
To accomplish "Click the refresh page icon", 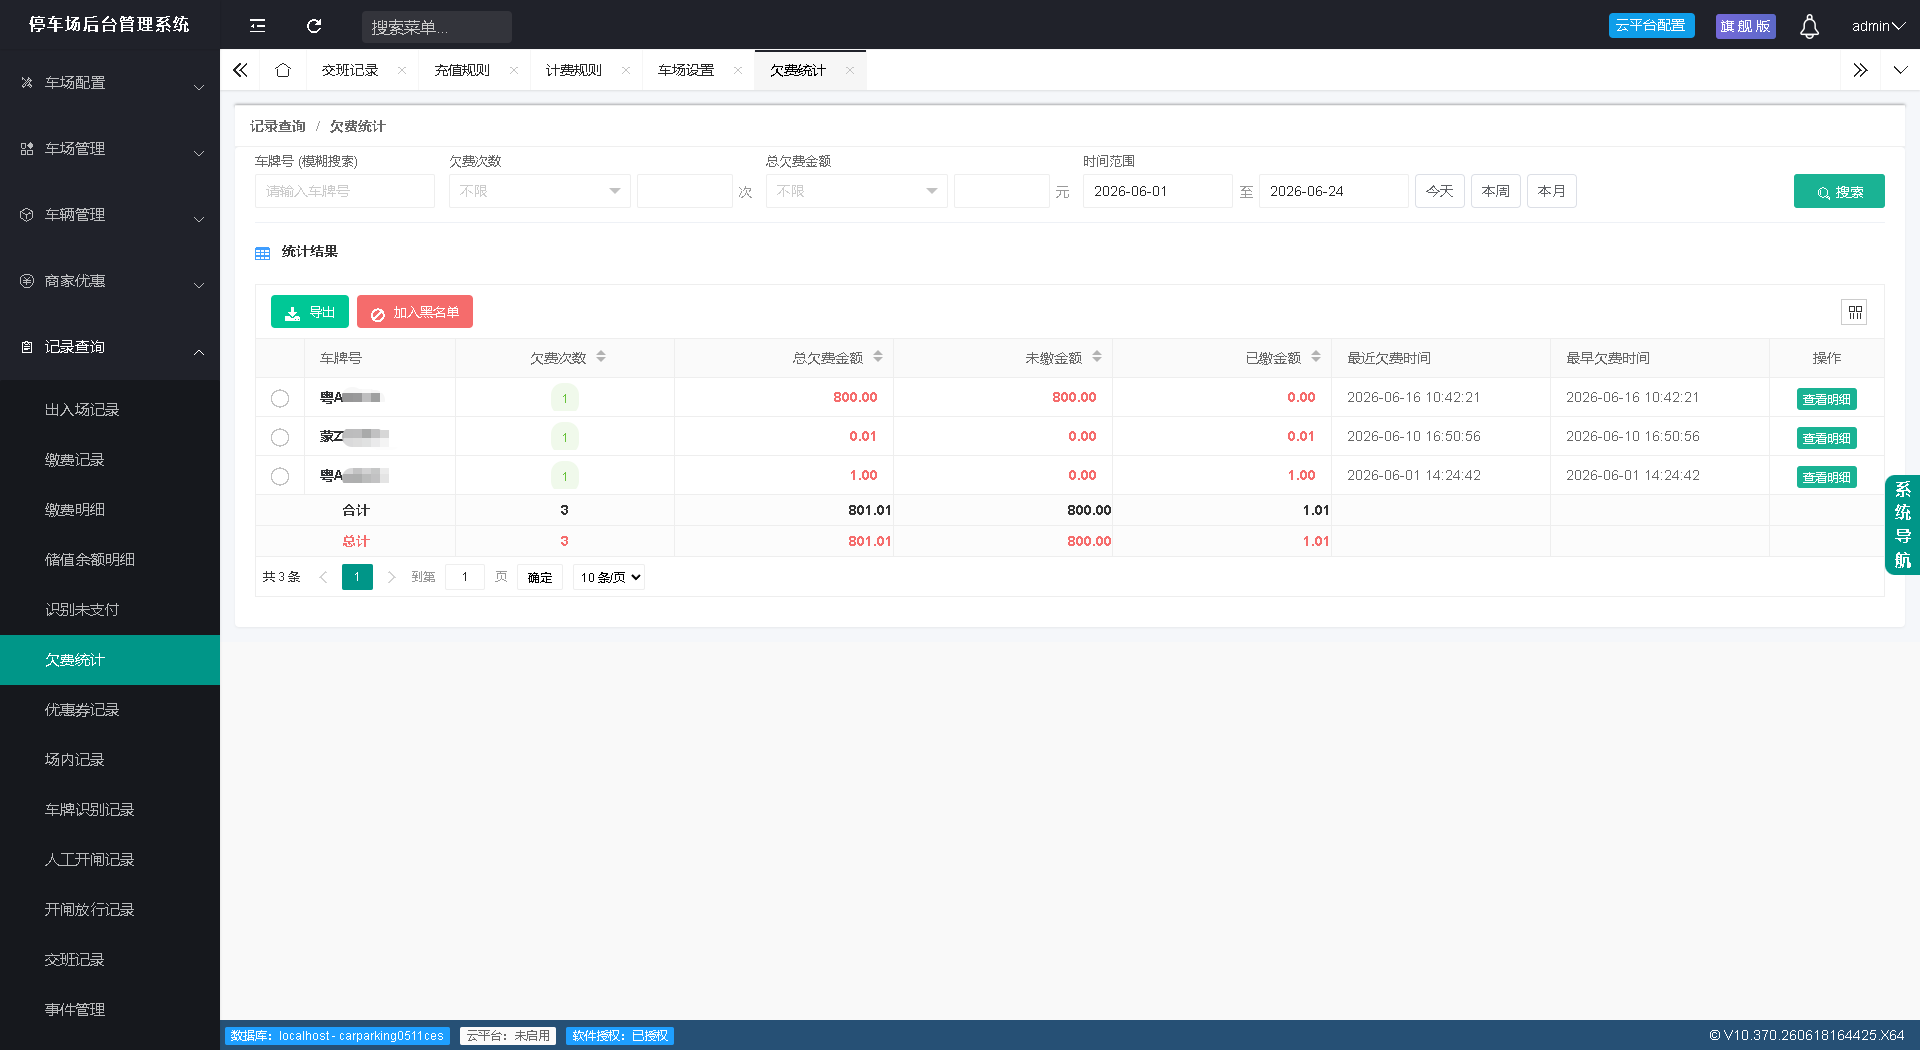I will (x=314, y=26).
